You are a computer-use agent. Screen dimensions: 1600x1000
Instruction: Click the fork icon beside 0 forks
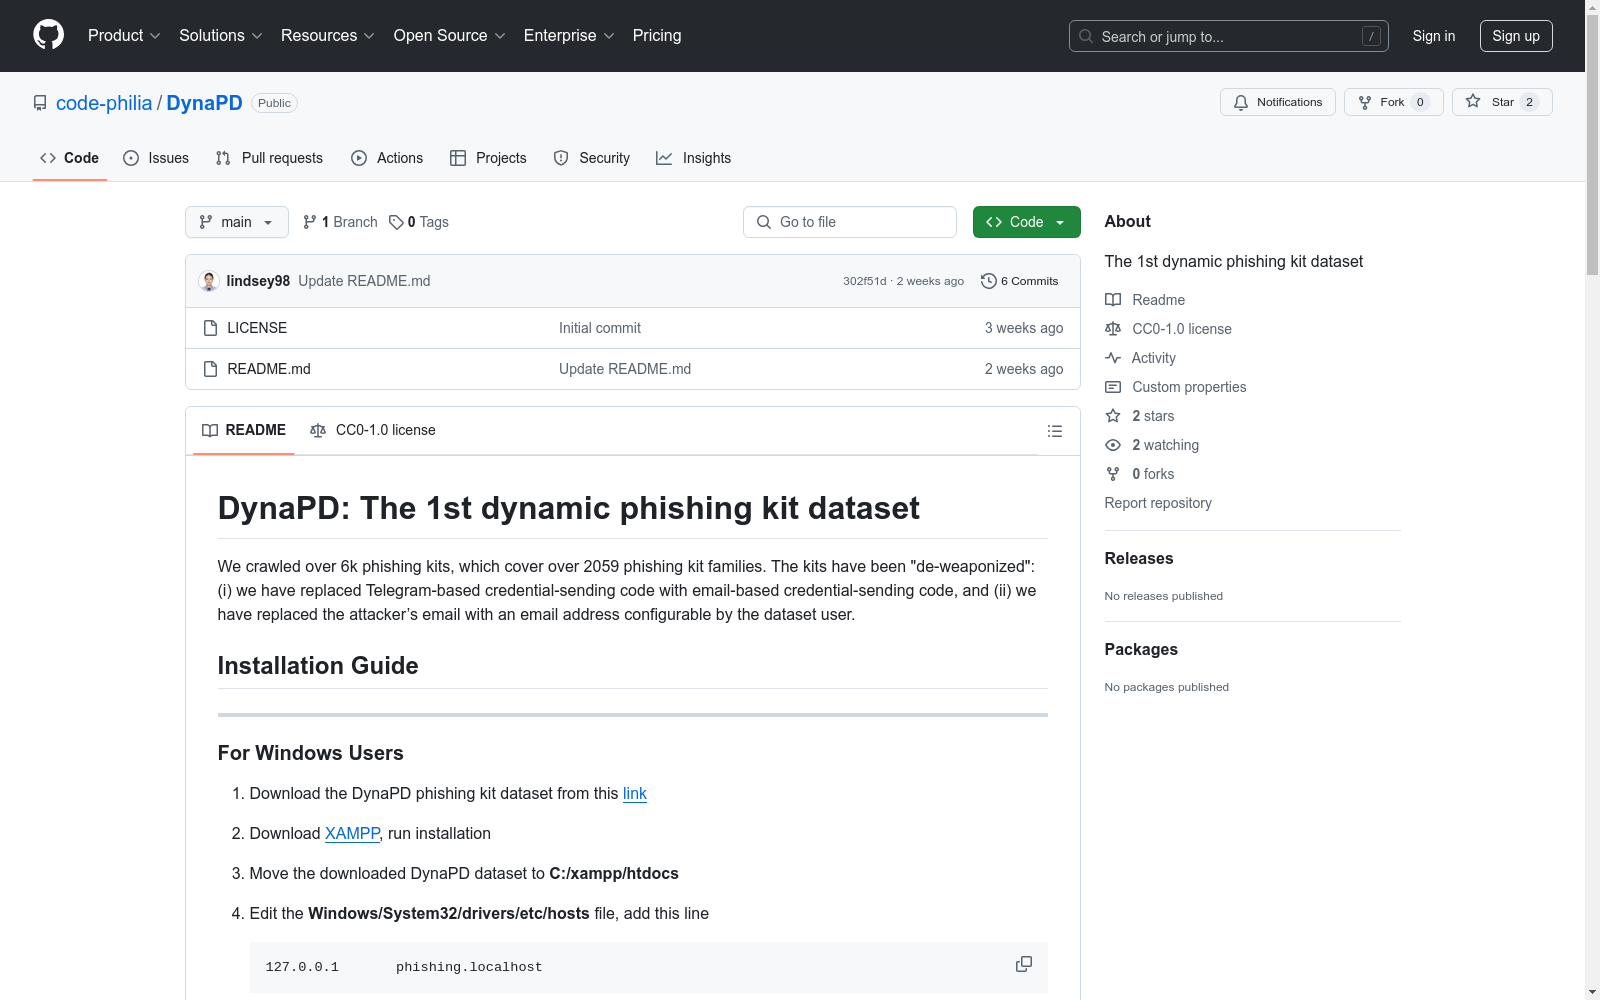[1113, 474]
